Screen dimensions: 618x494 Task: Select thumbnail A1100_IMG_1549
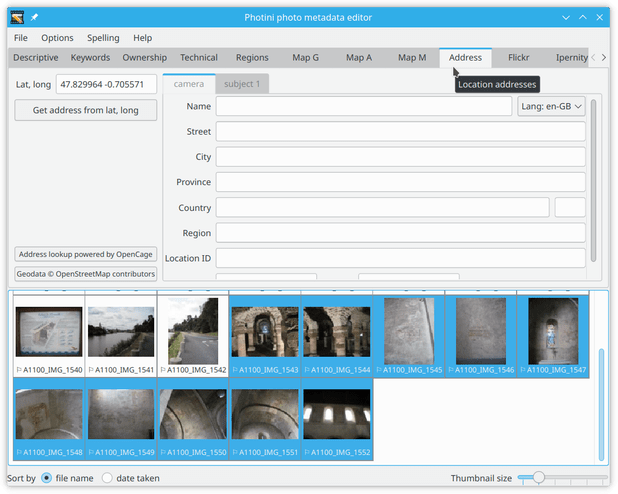[121, 419]
